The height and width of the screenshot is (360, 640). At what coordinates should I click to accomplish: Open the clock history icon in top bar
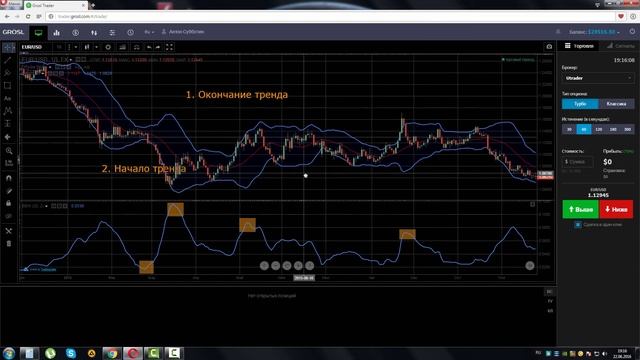pos(130,33)
